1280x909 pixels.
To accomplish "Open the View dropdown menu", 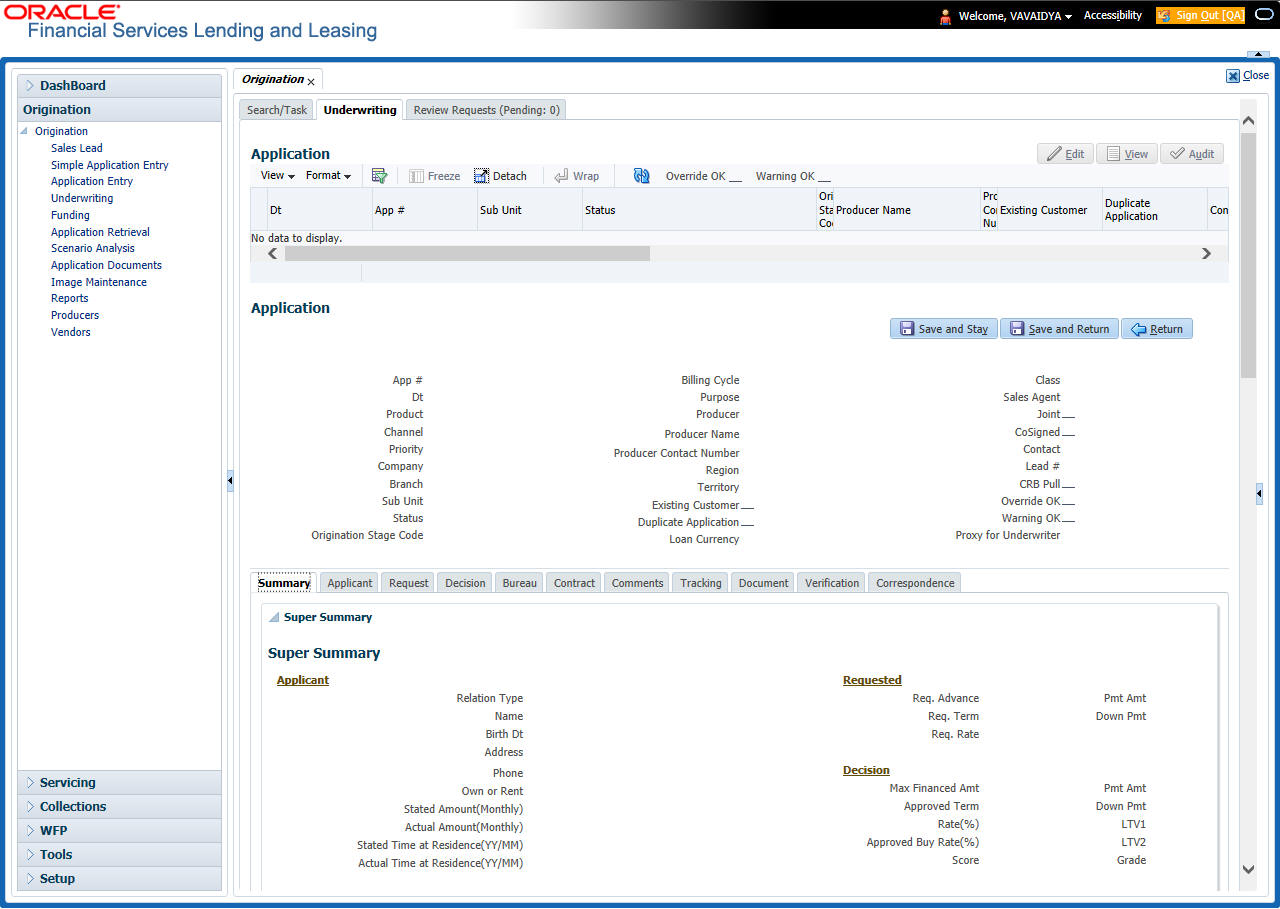I will coord(277,176).
